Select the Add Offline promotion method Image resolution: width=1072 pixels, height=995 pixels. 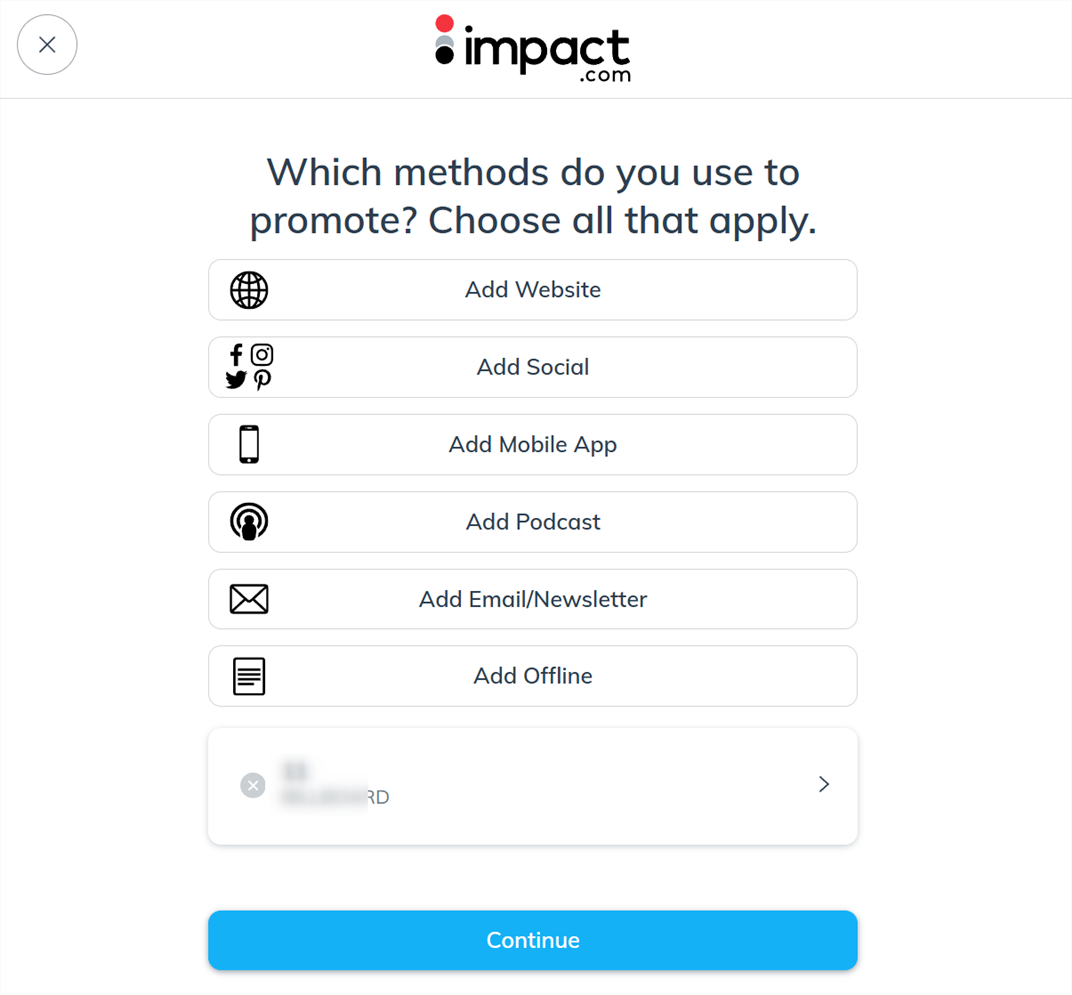tap(533, 676)
